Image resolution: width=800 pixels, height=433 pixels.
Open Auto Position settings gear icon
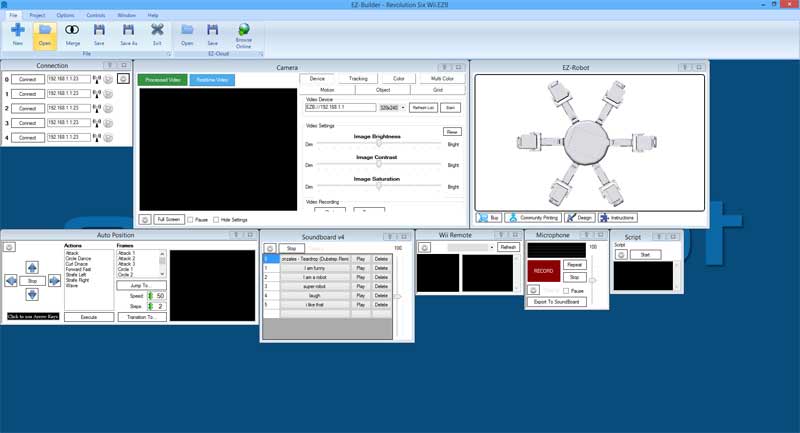click(9, 247)
